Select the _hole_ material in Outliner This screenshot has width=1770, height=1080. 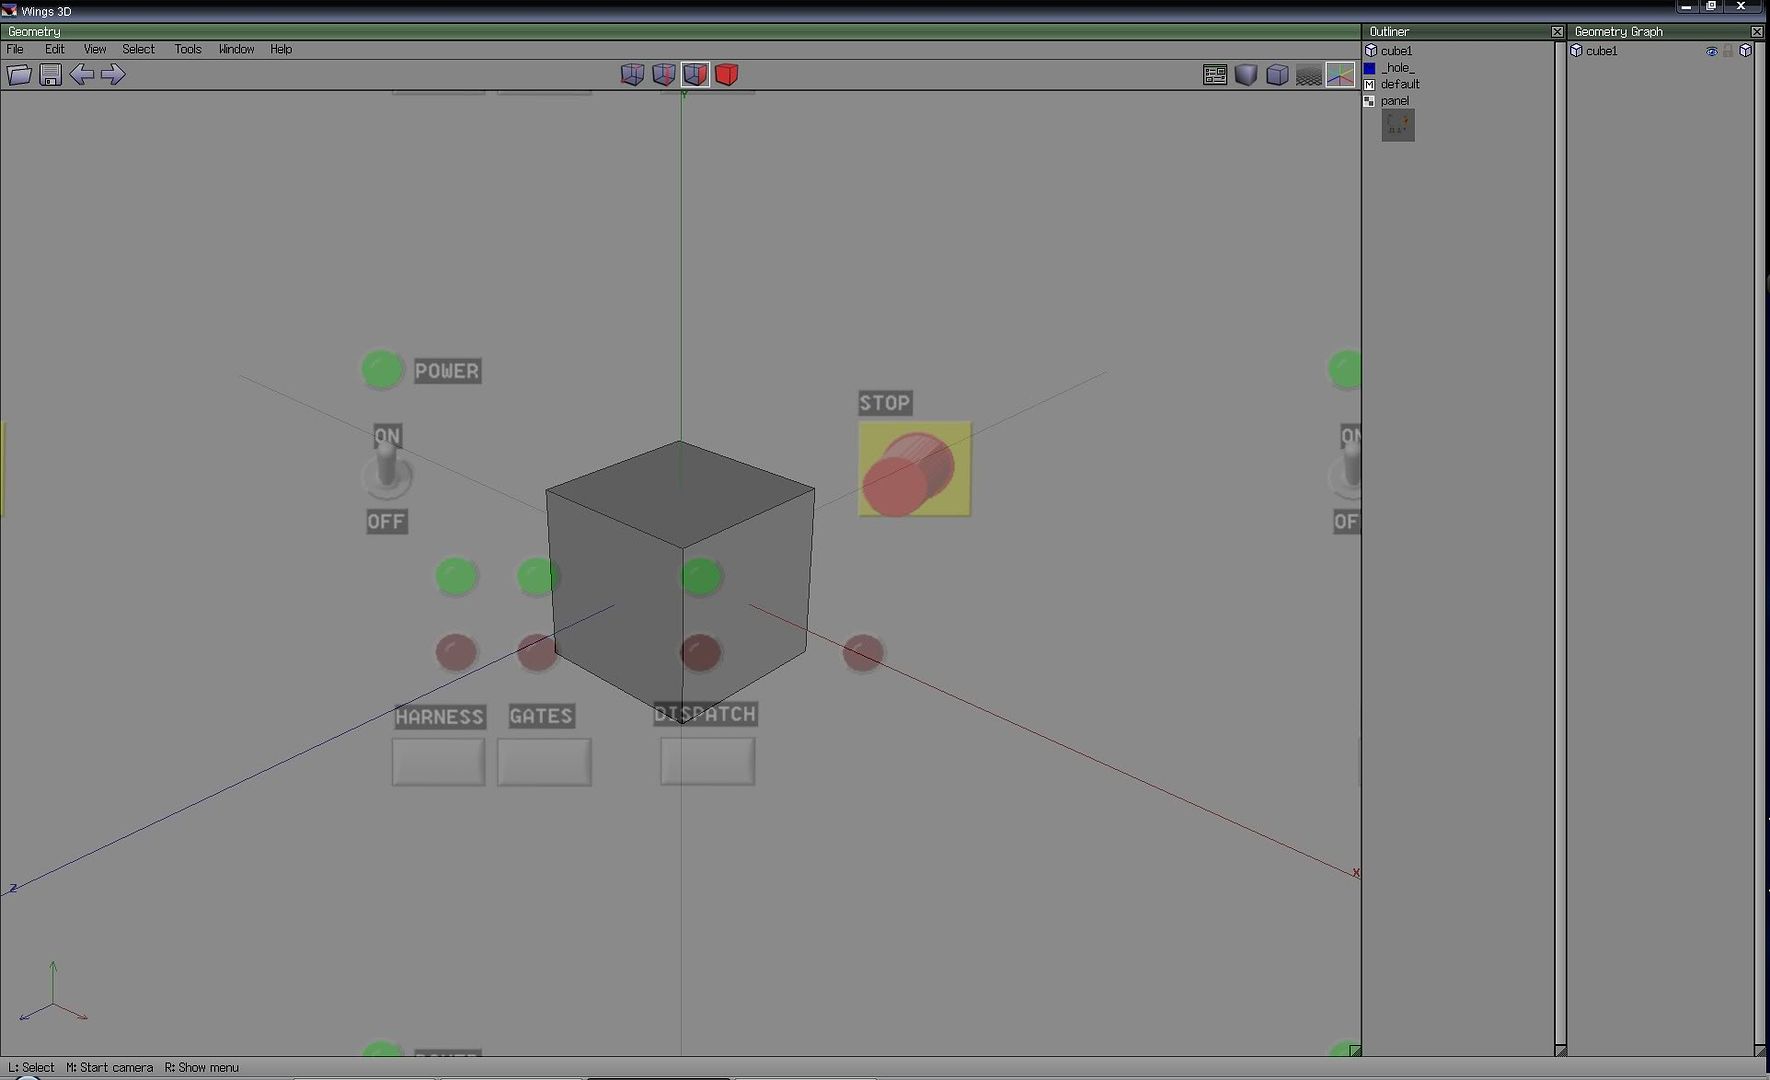pyautogui.click(x=1398, y=68)
